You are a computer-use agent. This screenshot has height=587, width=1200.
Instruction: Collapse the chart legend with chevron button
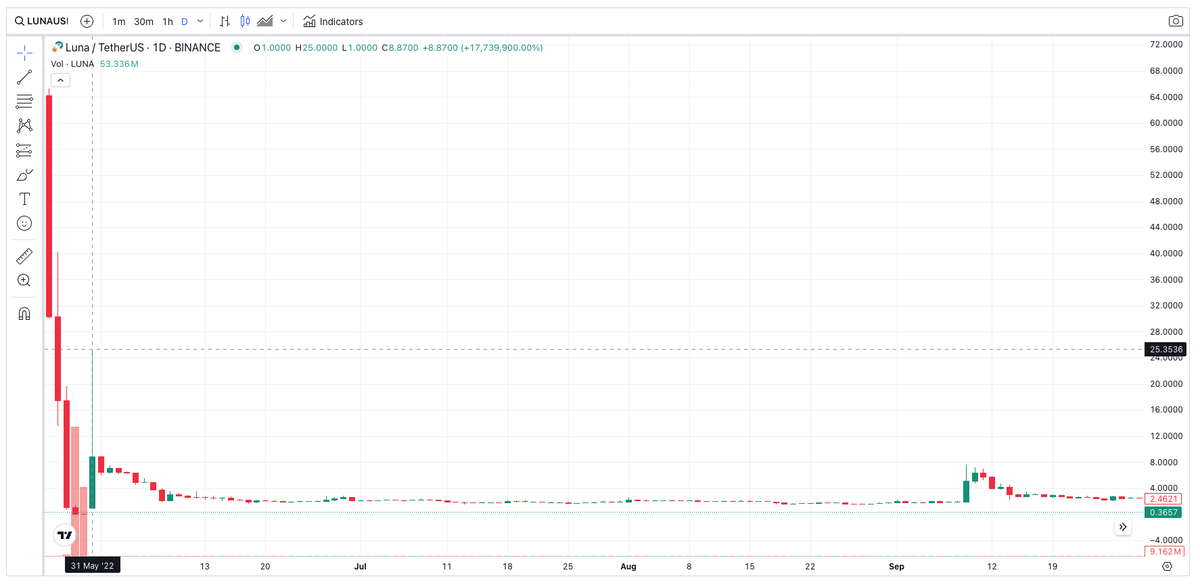coord(60,80)
